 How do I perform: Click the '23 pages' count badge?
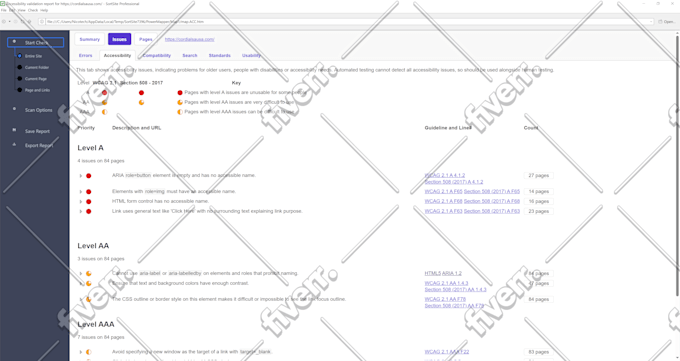click(539, 211)
